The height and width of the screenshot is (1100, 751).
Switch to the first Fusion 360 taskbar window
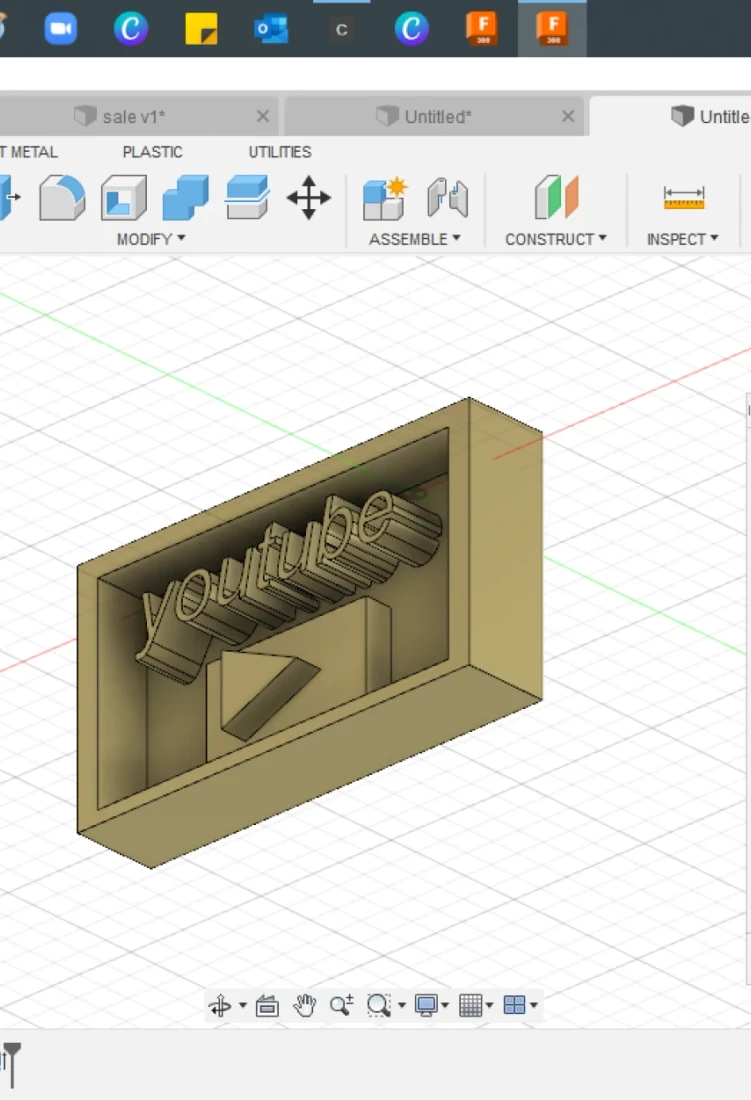click(x=482, y=29)
